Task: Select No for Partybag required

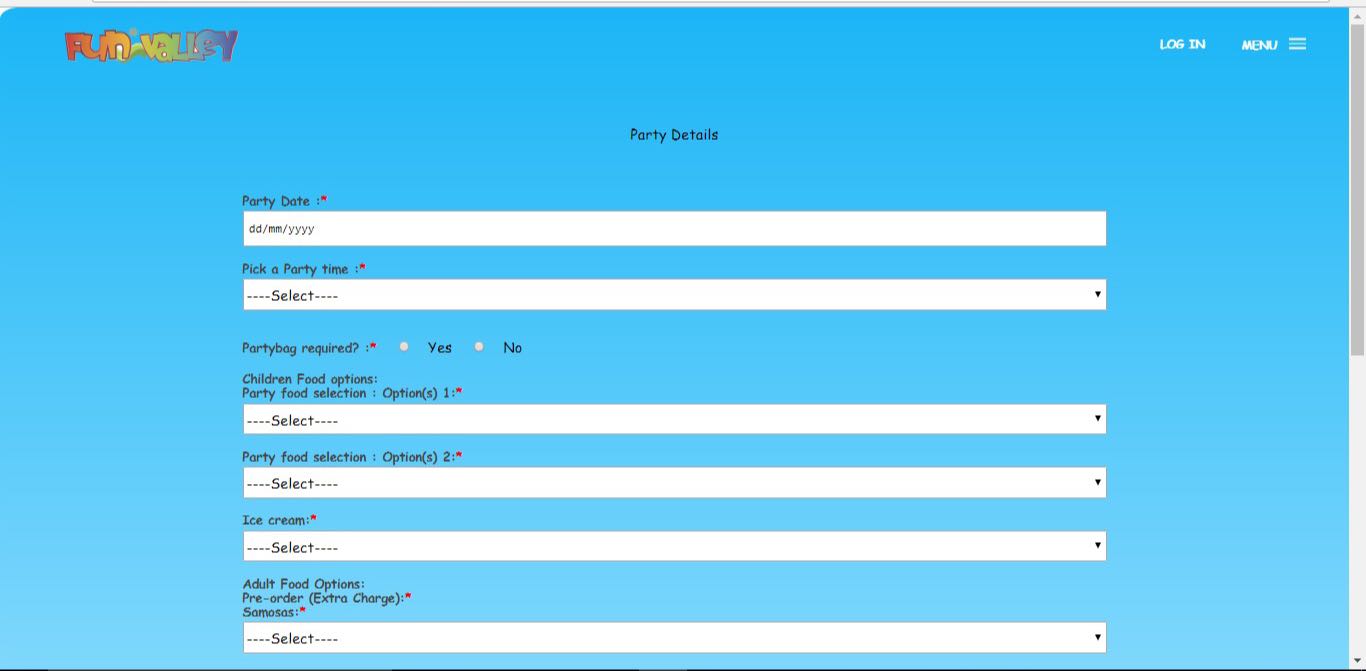Action: pos(479,347)
